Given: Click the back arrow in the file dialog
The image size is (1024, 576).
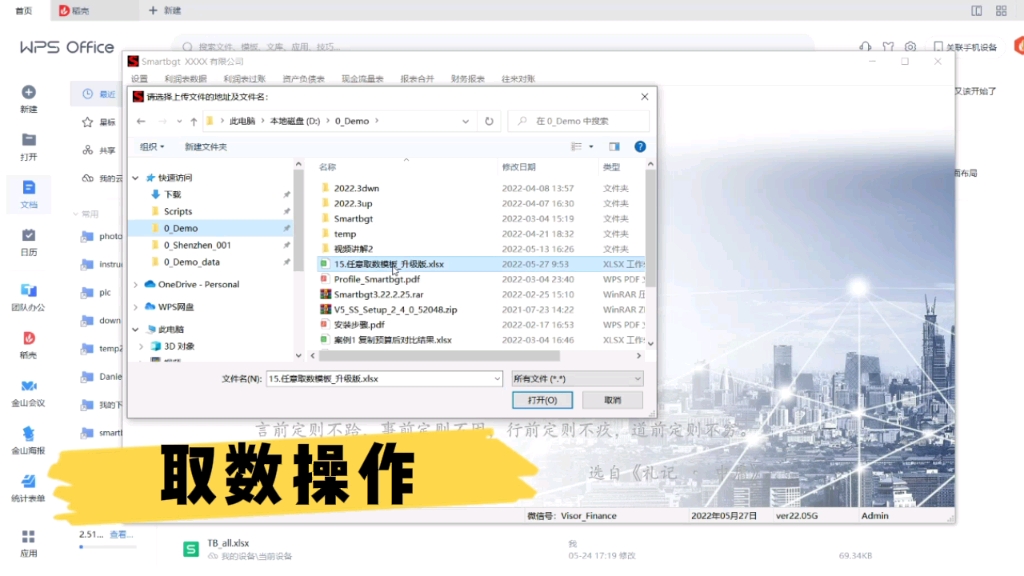Looking at the screenshot, I should click(x=140, y=121).
